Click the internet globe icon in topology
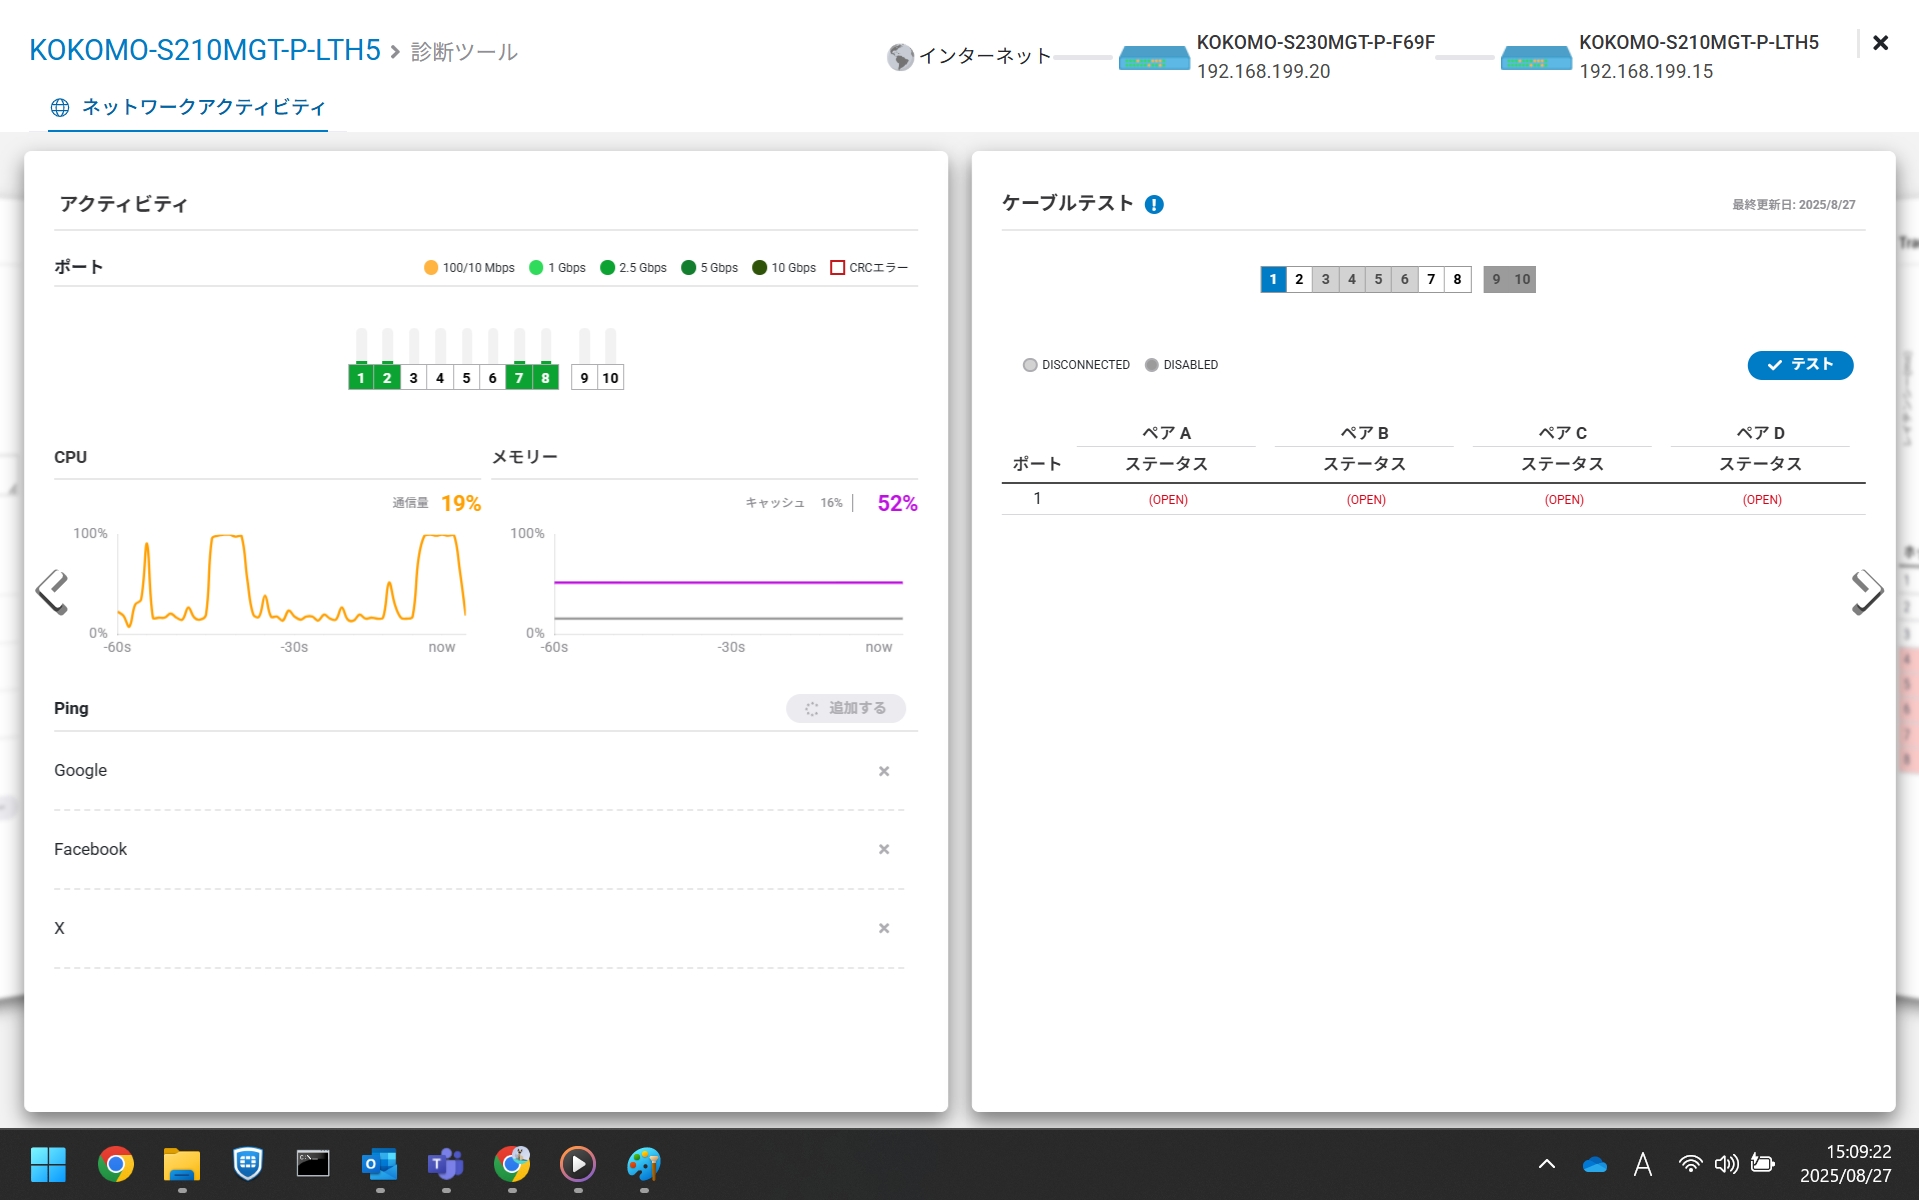 tap(900, 57)
